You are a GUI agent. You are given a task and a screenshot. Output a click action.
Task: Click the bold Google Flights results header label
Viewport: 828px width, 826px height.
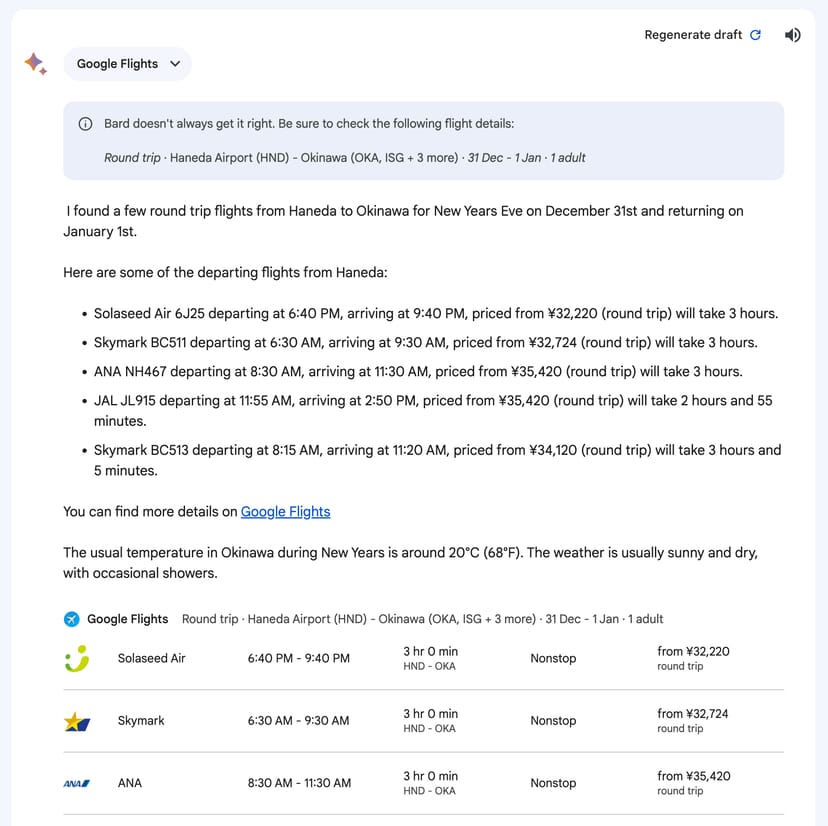point(127,619)
